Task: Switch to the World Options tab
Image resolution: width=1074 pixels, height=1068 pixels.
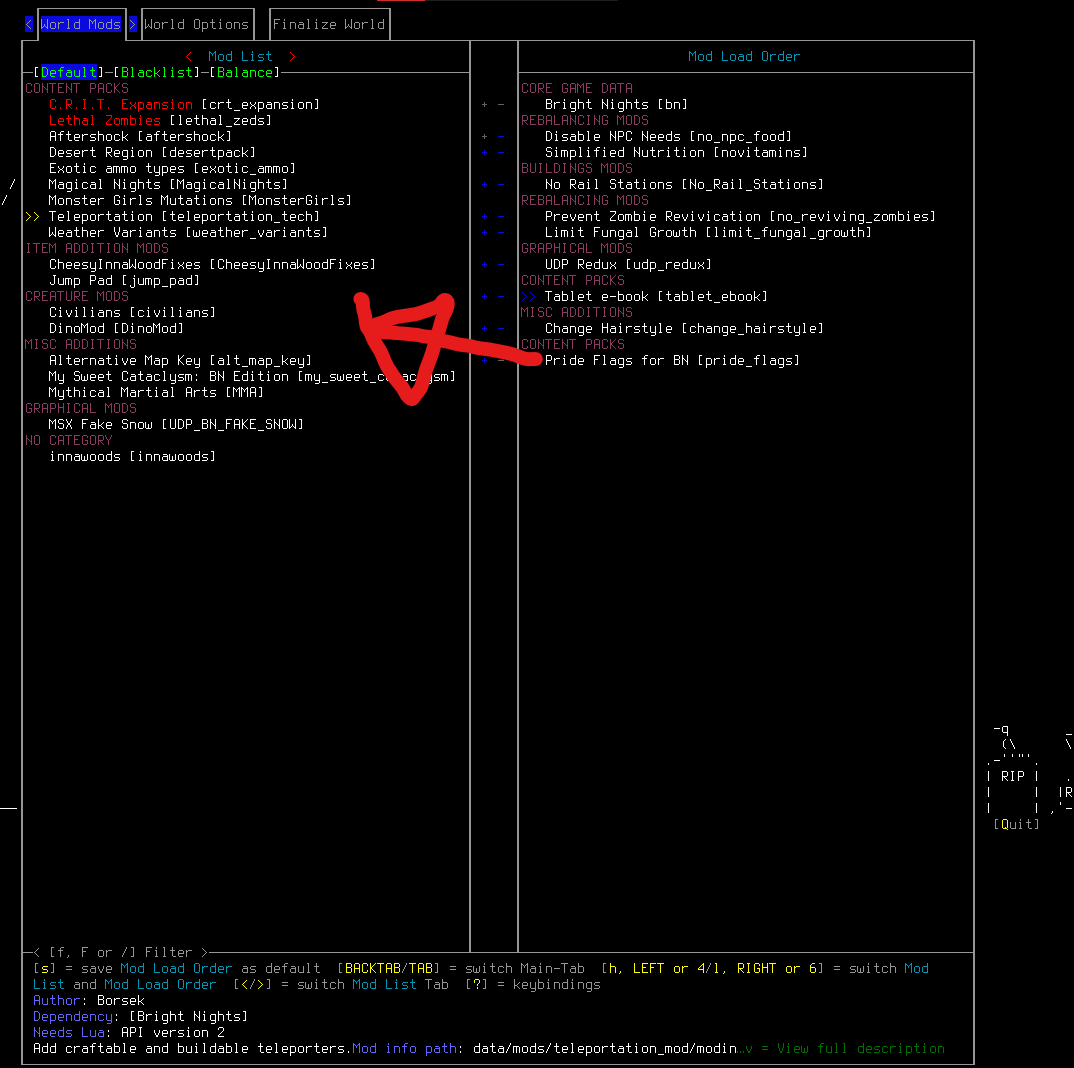Action: tap(197, 25)
